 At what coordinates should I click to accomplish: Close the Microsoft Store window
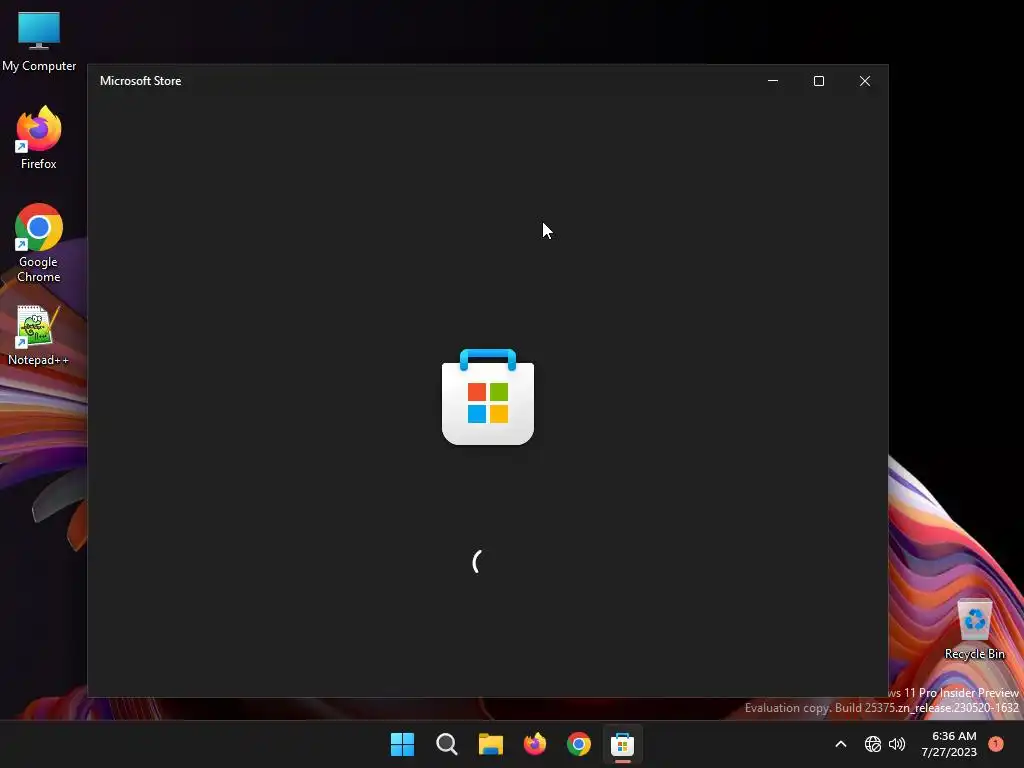pyautogui.click(x=865, y=81)
